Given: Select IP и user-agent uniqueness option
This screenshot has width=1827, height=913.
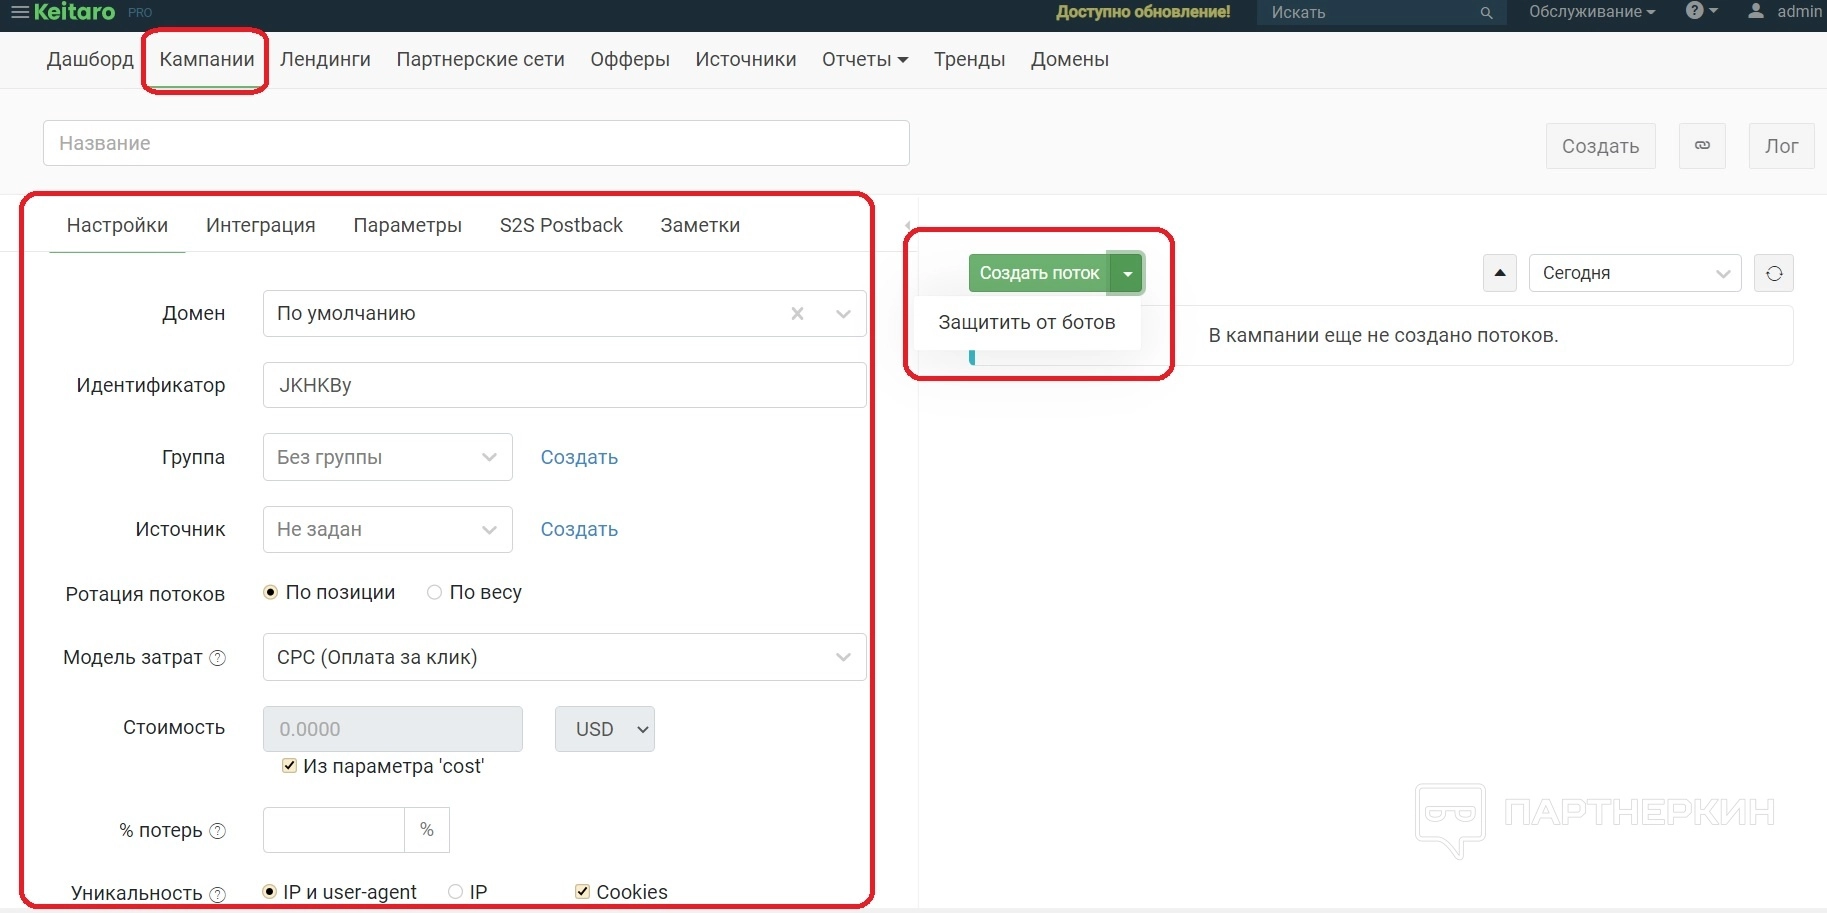Looking at the screenshot, I should pos(269,891).
